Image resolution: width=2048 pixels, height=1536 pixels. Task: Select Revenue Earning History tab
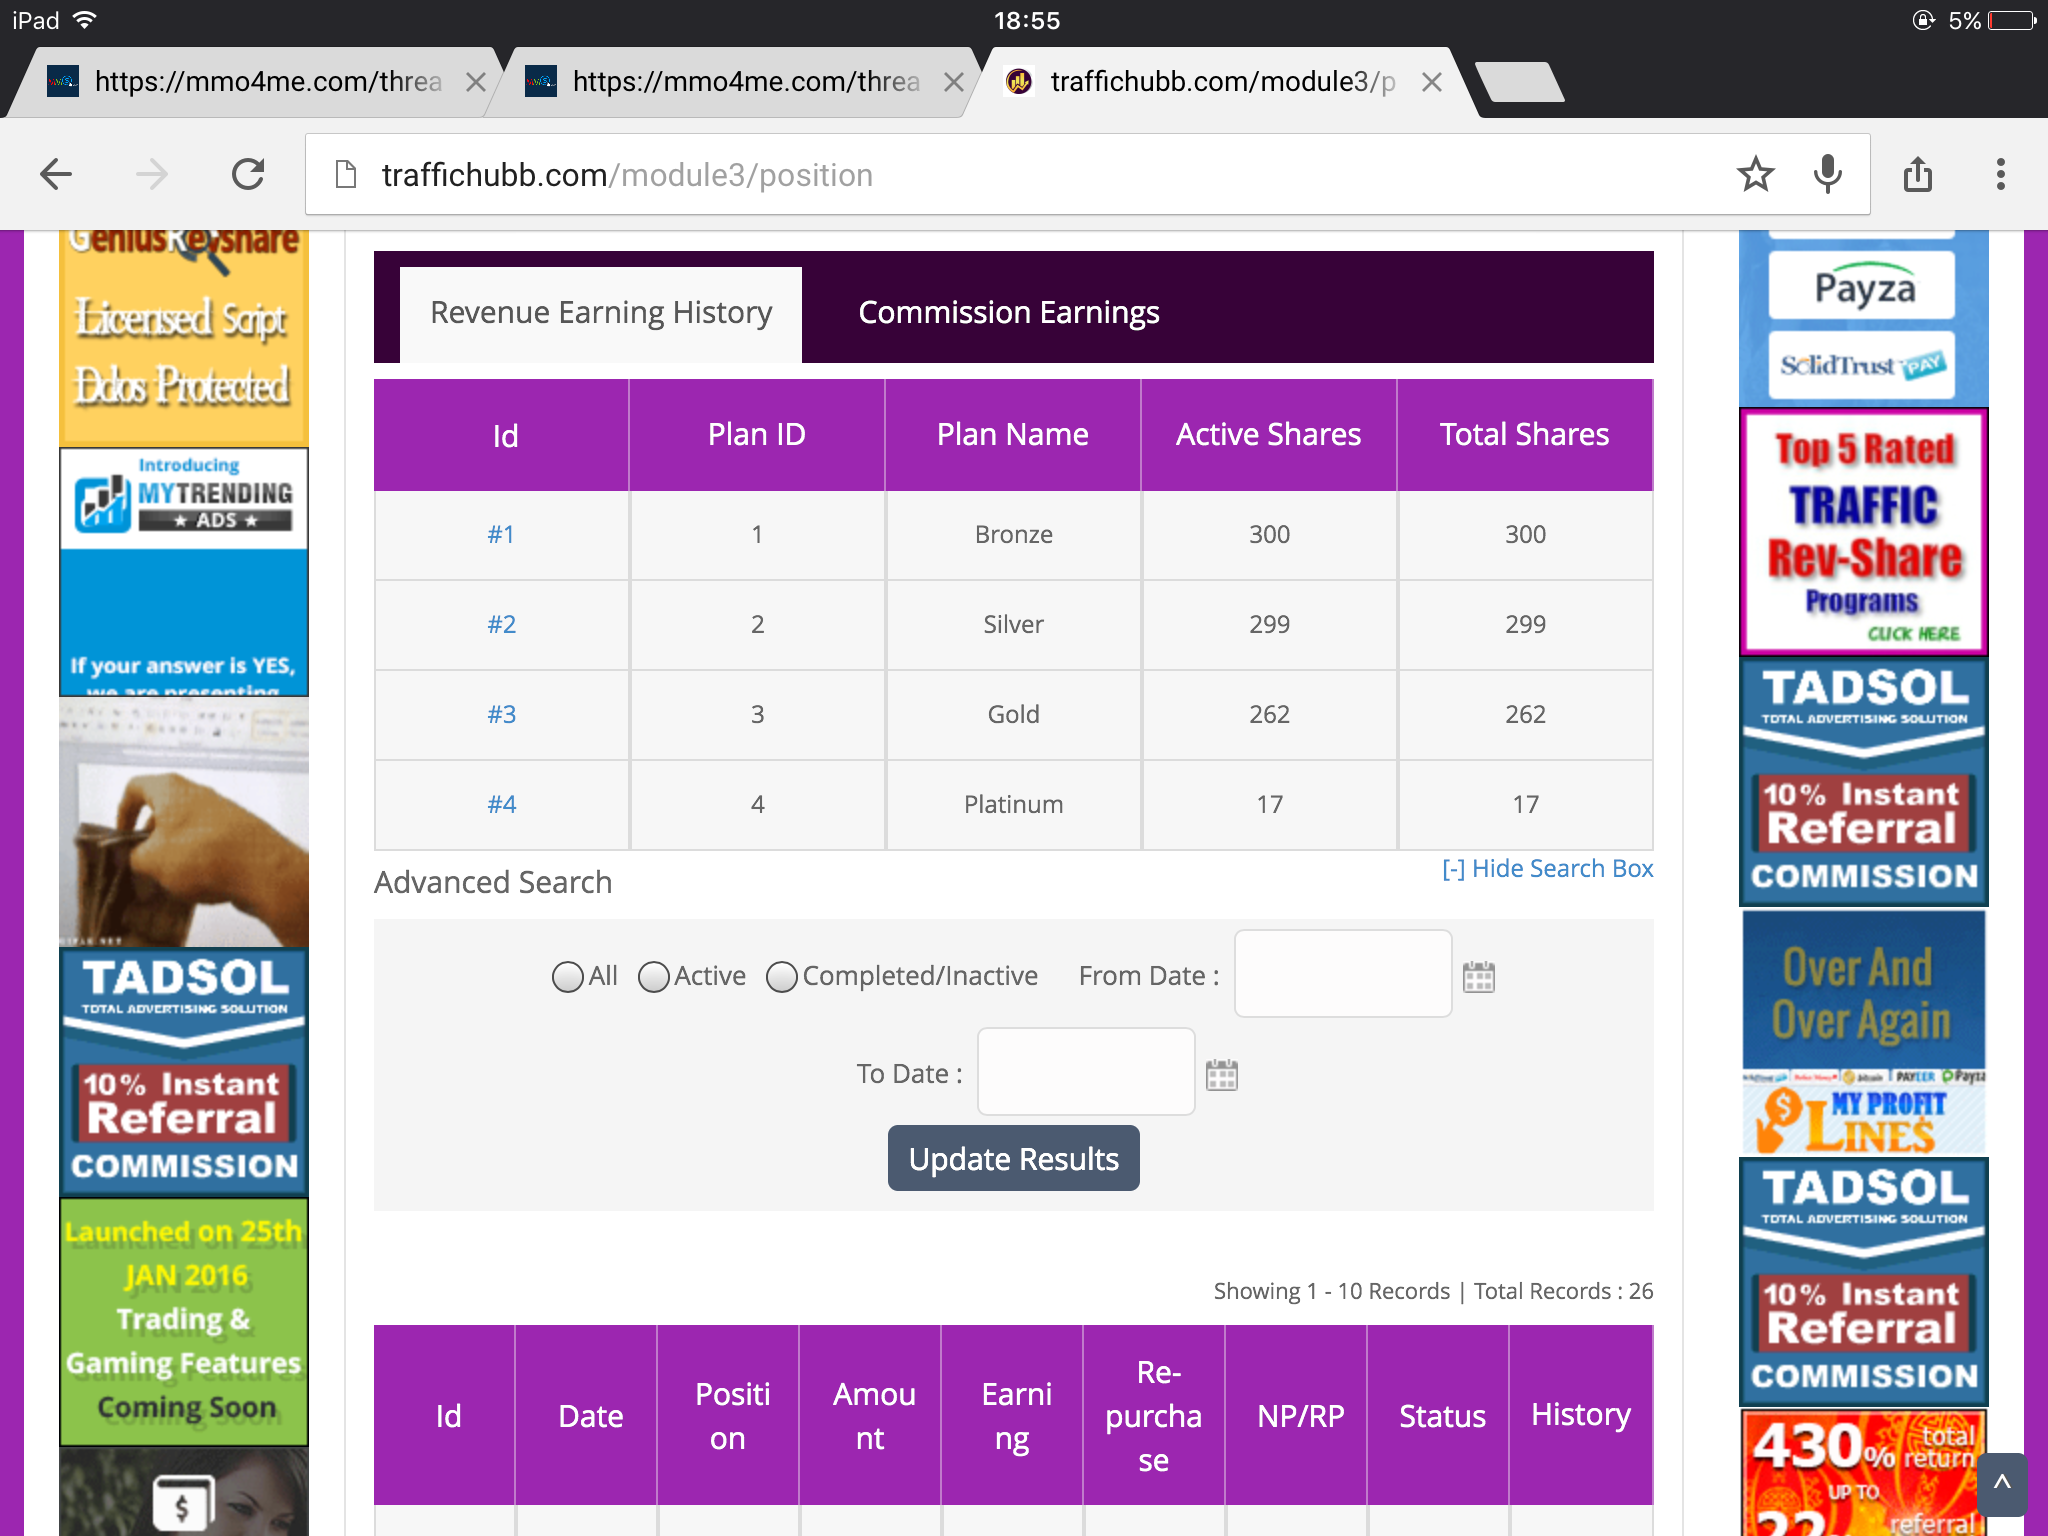pos(601,313)
